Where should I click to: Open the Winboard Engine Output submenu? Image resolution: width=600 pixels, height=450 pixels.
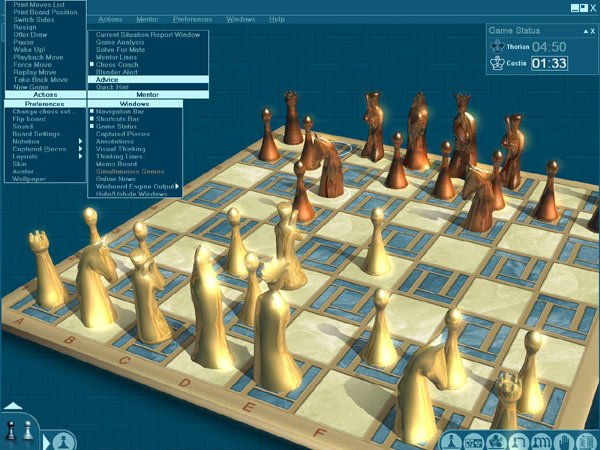[x=137, y=186]
